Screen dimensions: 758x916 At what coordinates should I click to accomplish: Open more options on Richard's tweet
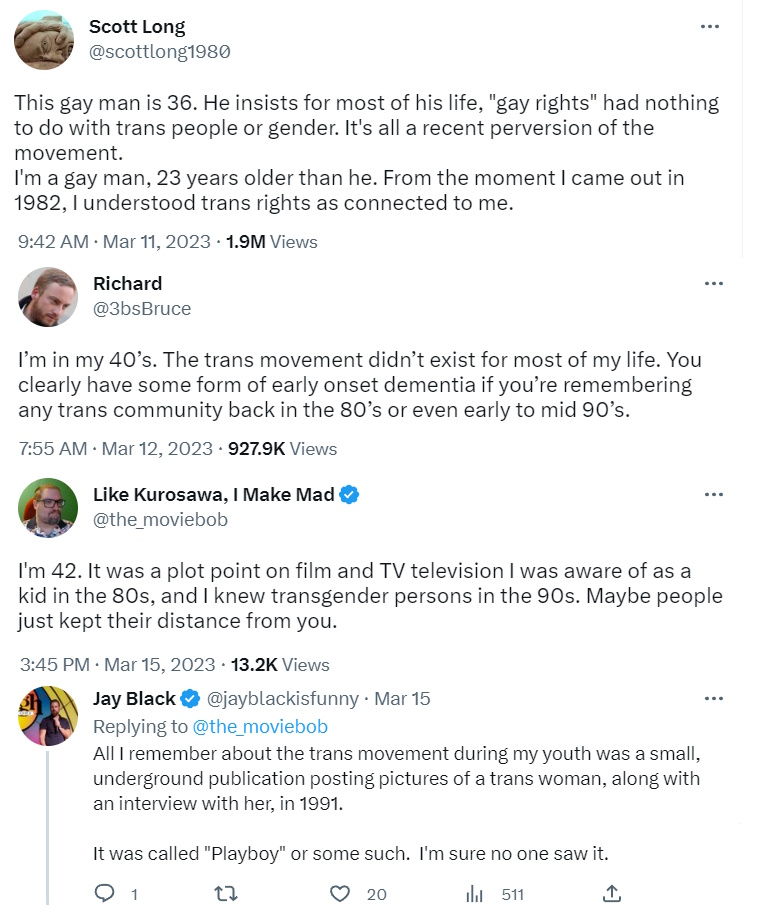(713, 284)
